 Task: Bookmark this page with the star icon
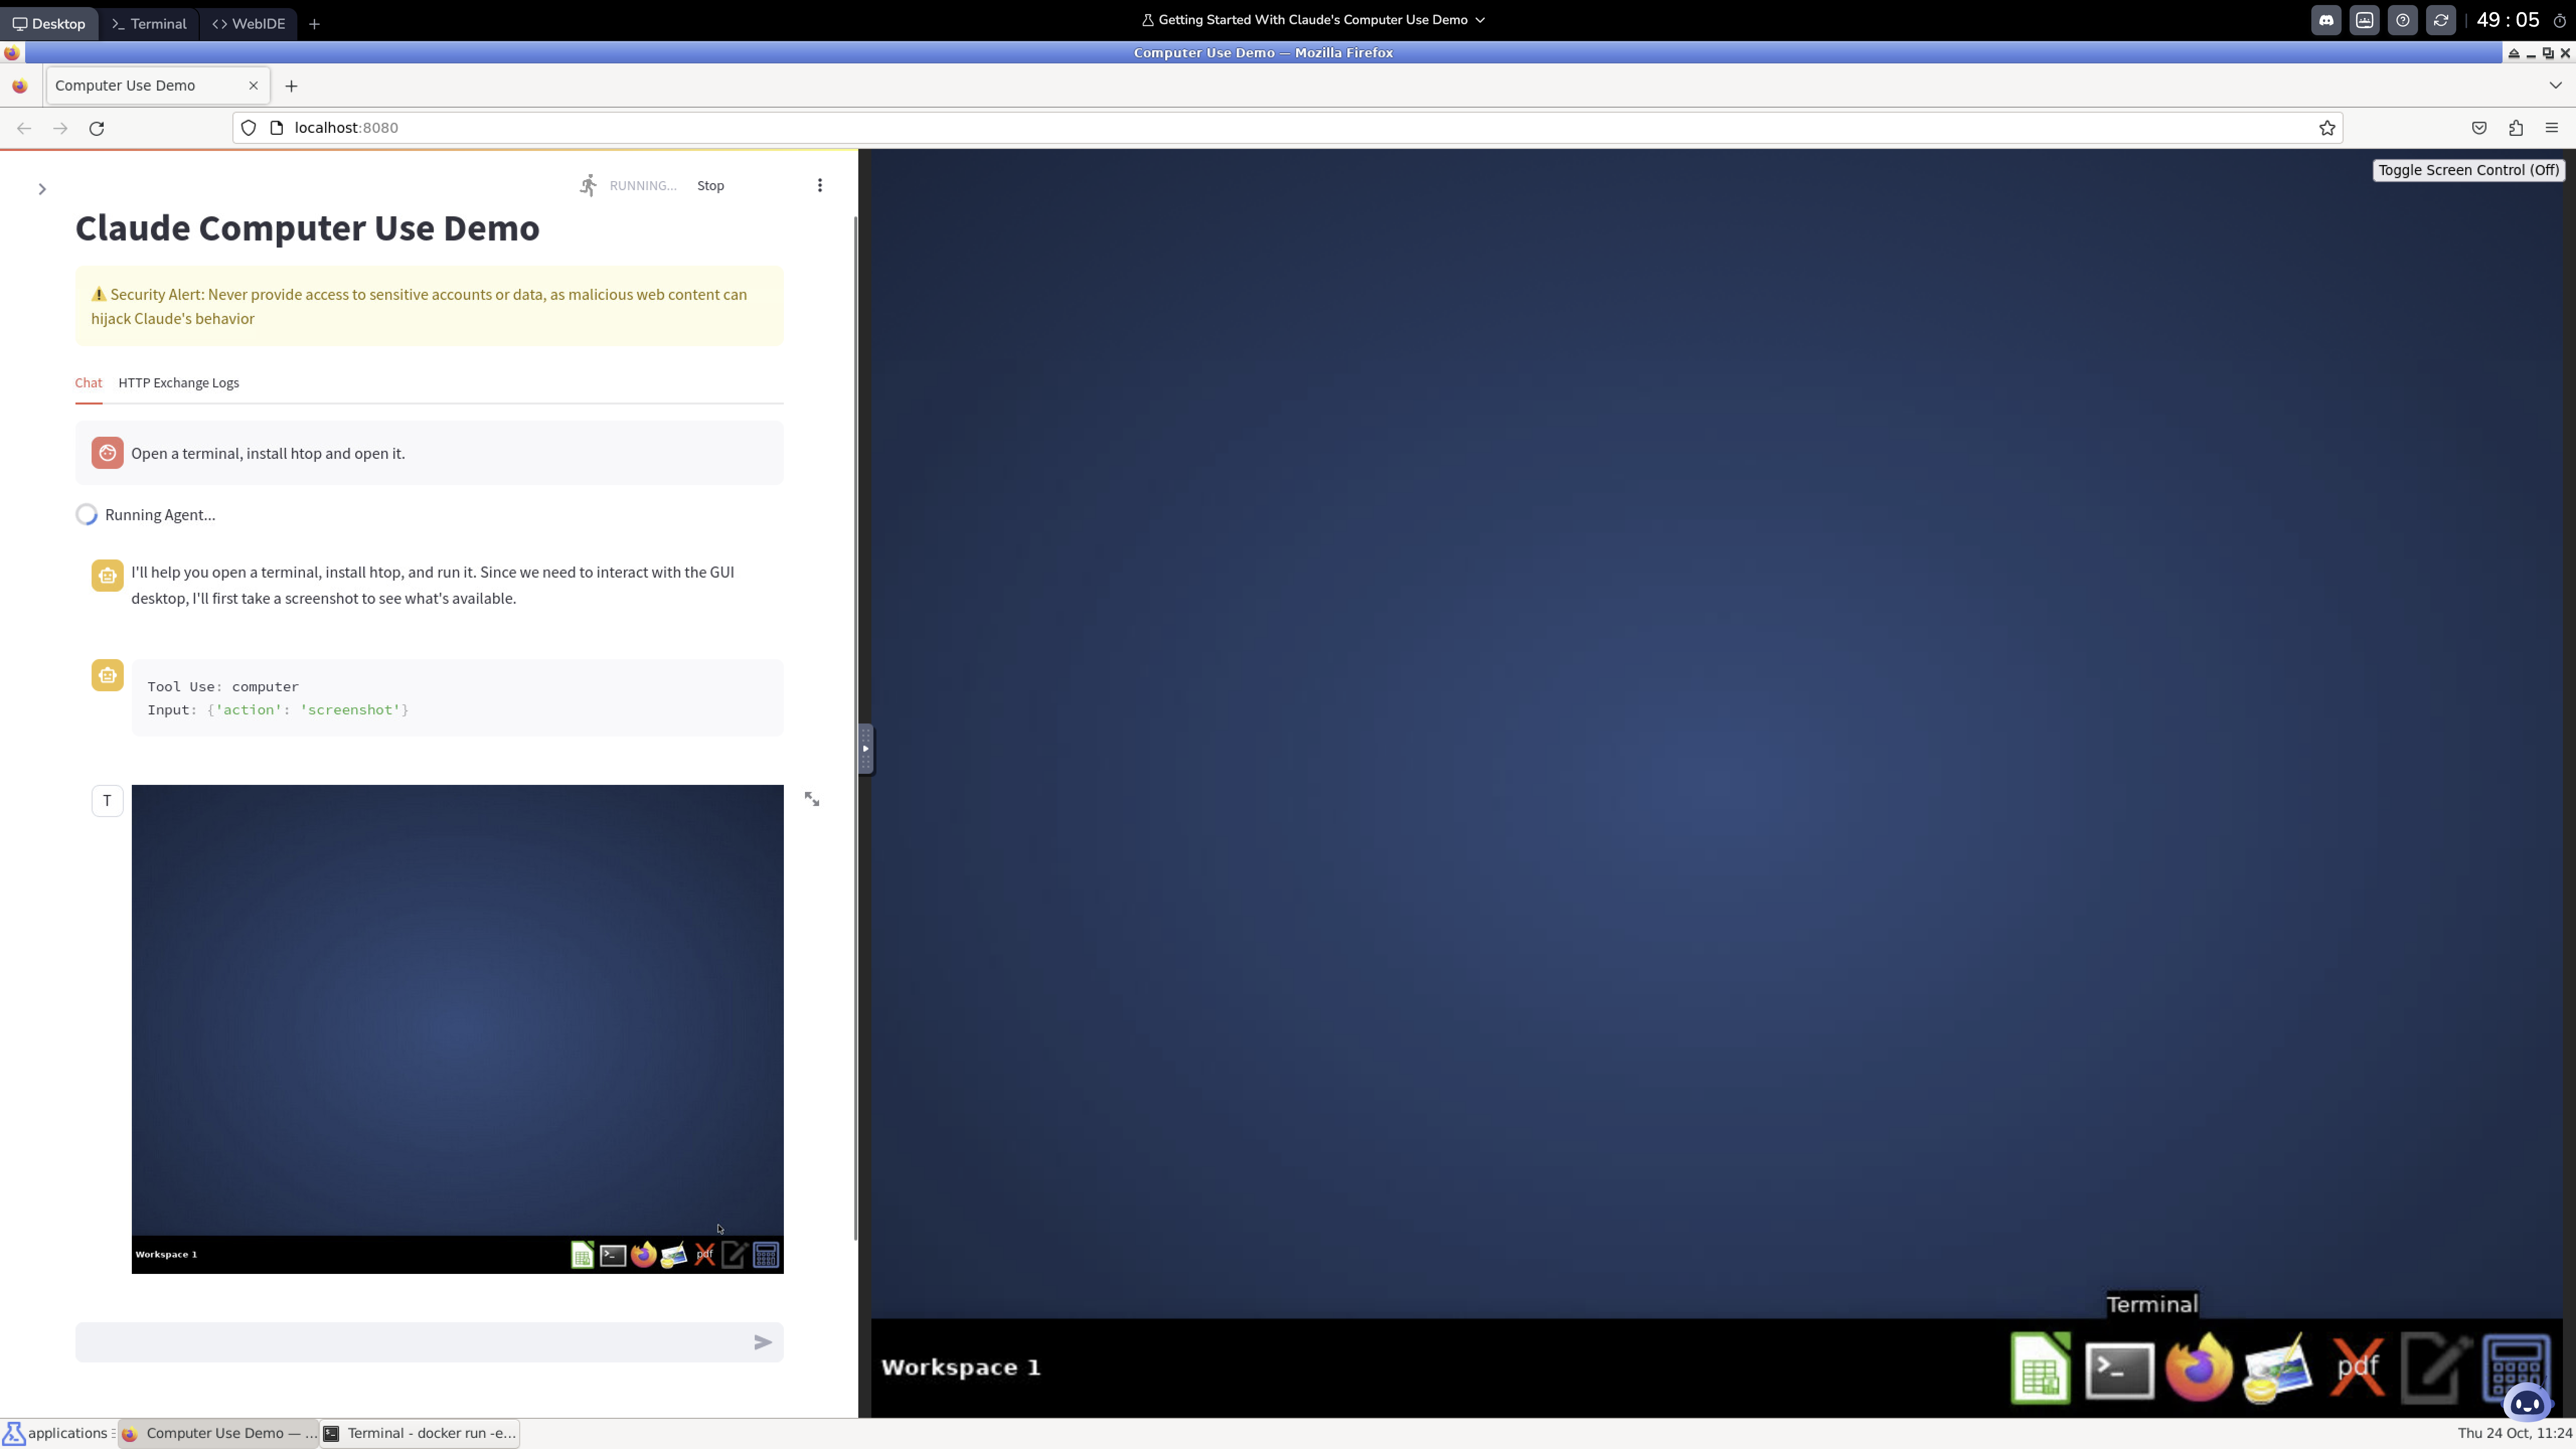pos(2327,128)
